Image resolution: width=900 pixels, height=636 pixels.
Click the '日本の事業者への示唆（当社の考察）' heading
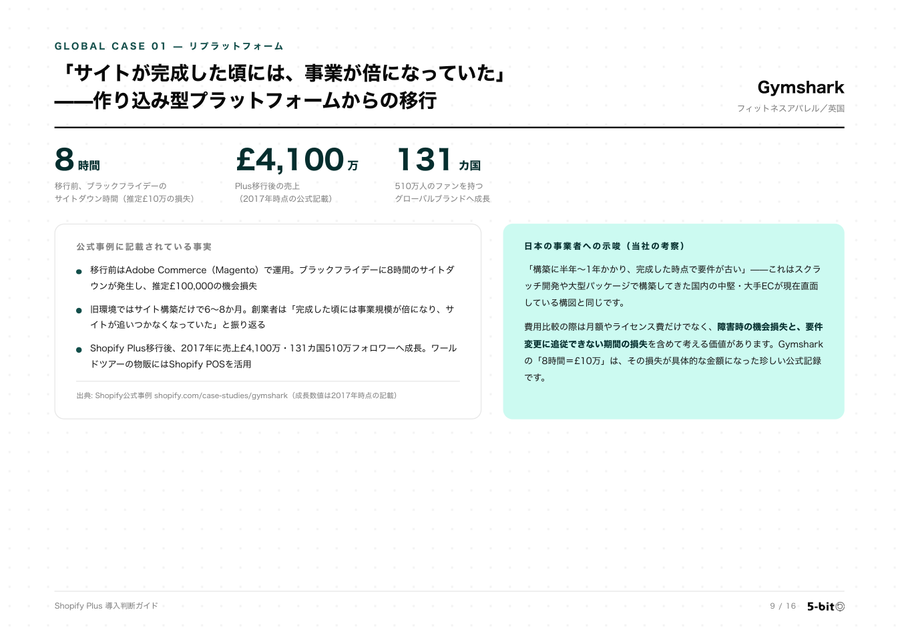(605, 246)
